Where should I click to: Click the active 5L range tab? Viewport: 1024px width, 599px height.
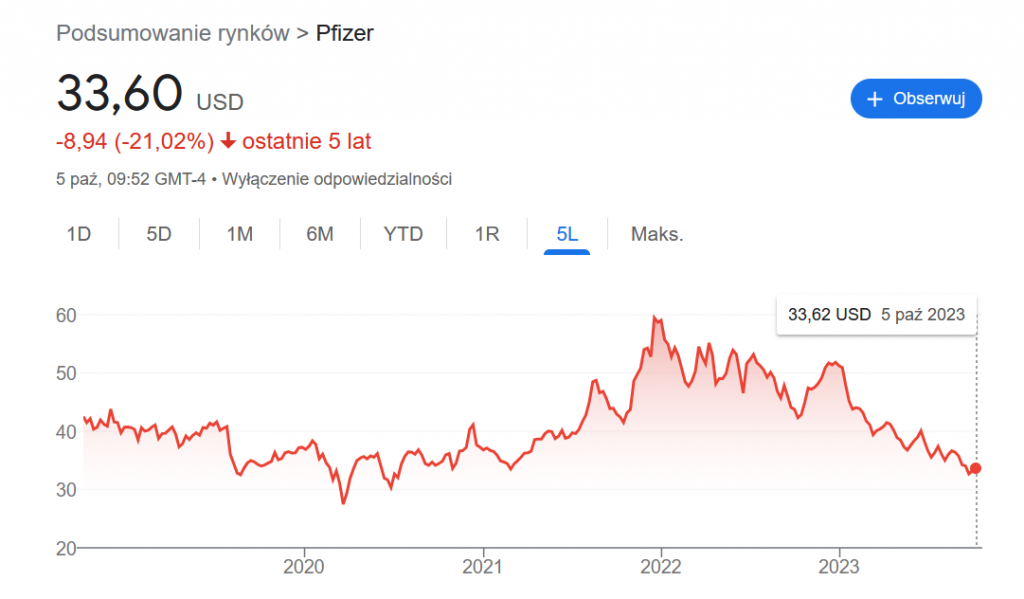[567, 235]
